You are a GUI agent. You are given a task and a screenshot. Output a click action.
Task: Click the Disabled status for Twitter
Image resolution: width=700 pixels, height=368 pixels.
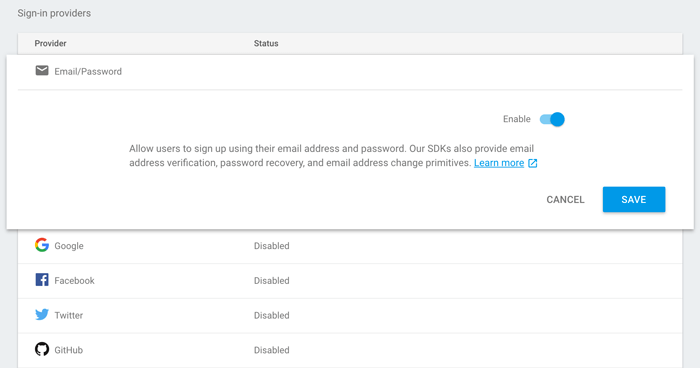pyautogui.click(x=271, y=315)
